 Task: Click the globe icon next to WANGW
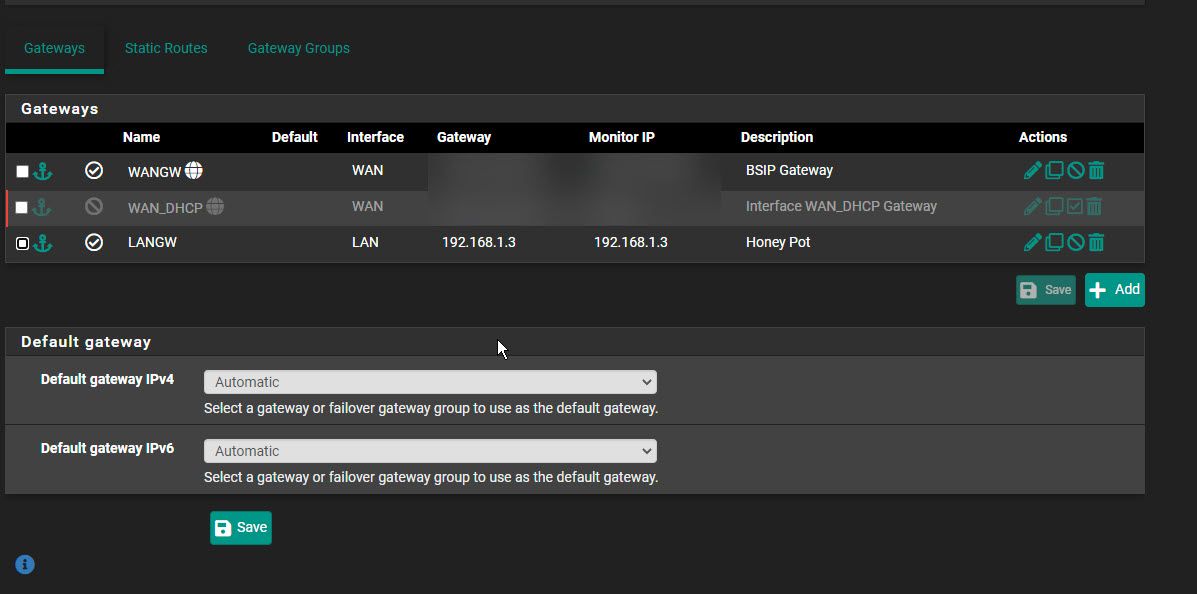(x=194, y=170)
